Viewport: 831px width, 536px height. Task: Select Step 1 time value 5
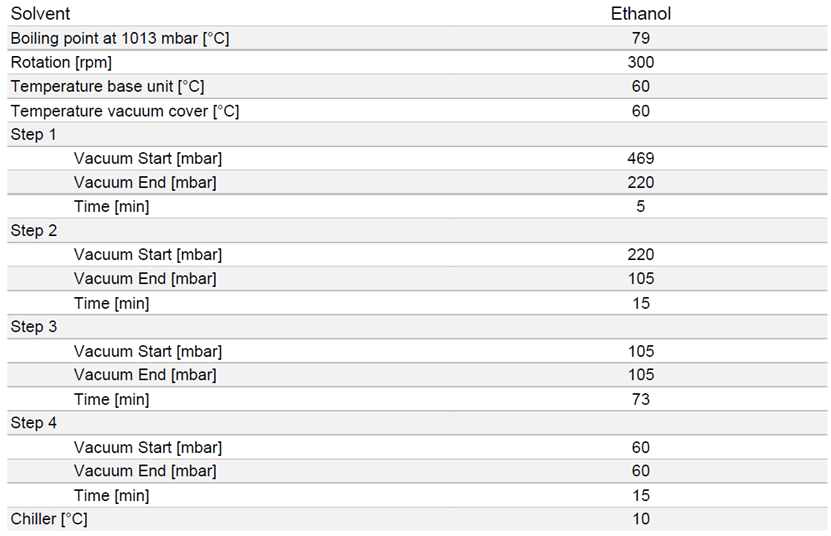(x=640, y=207)
